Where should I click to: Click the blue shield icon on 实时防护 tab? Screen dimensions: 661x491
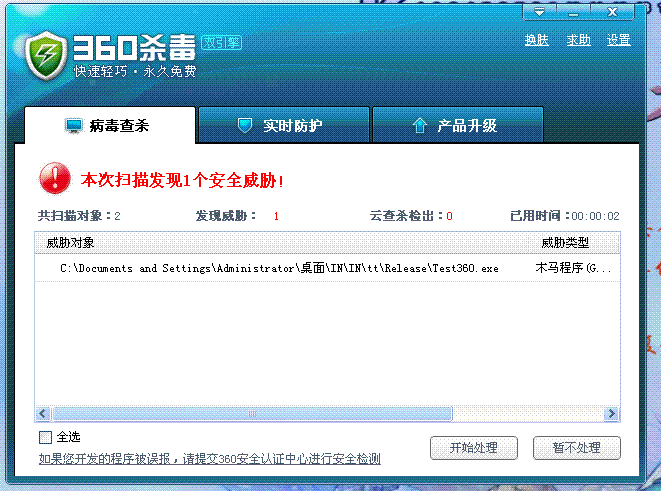[x=245, y=125]
